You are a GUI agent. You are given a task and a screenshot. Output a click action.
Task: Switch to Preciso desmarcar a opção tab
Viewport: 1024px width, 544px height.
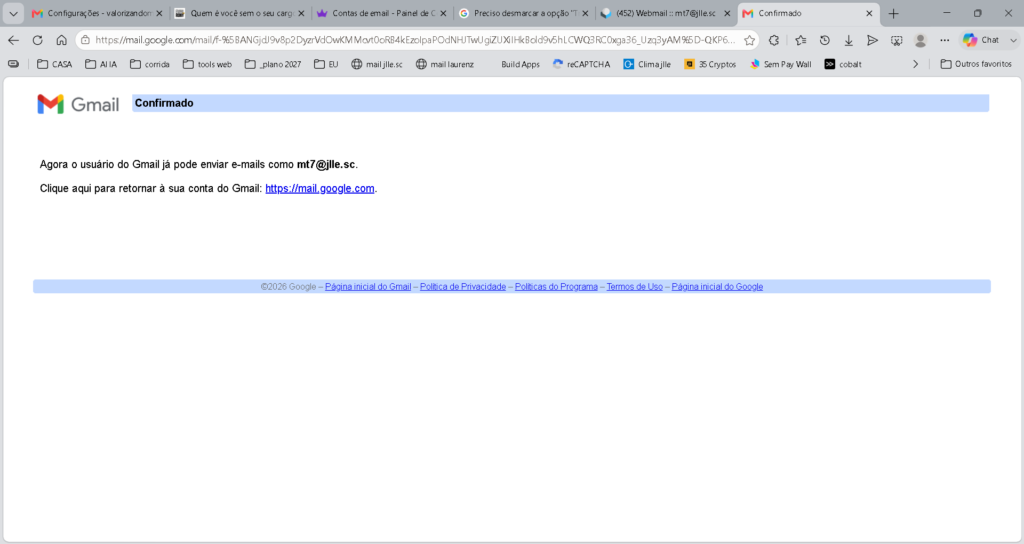pyautogui.click(x=524, y=13)
